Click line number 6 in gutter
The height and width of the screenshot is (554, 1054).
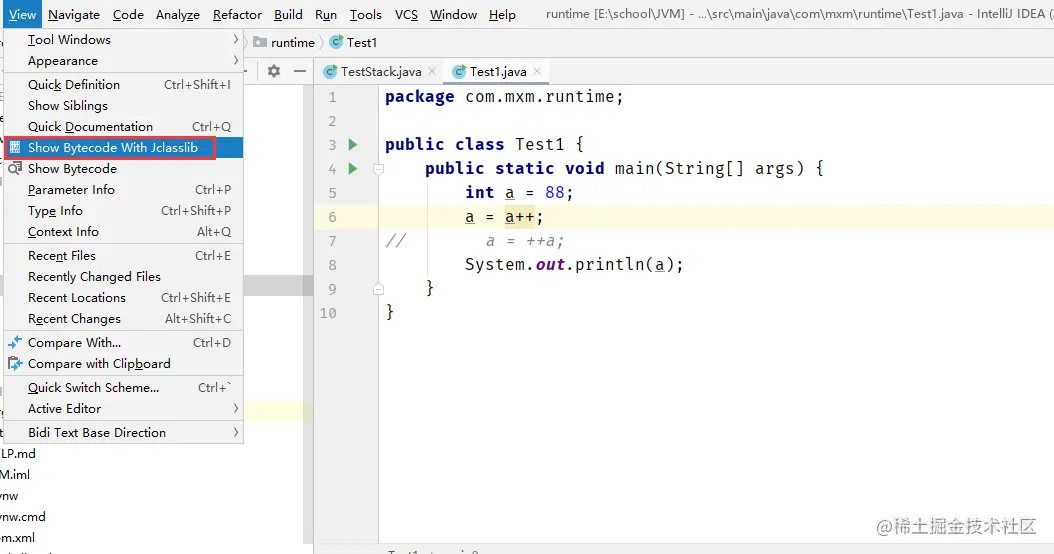coord(332,217)
